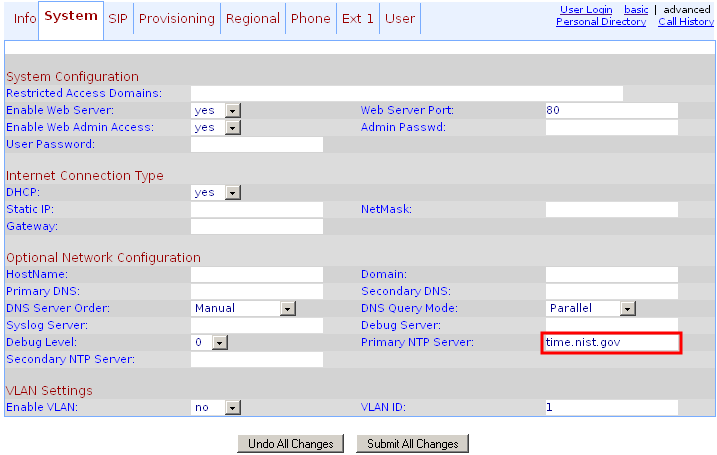
Task: Open the Ext 1 tab
Action: click(357, 19)
